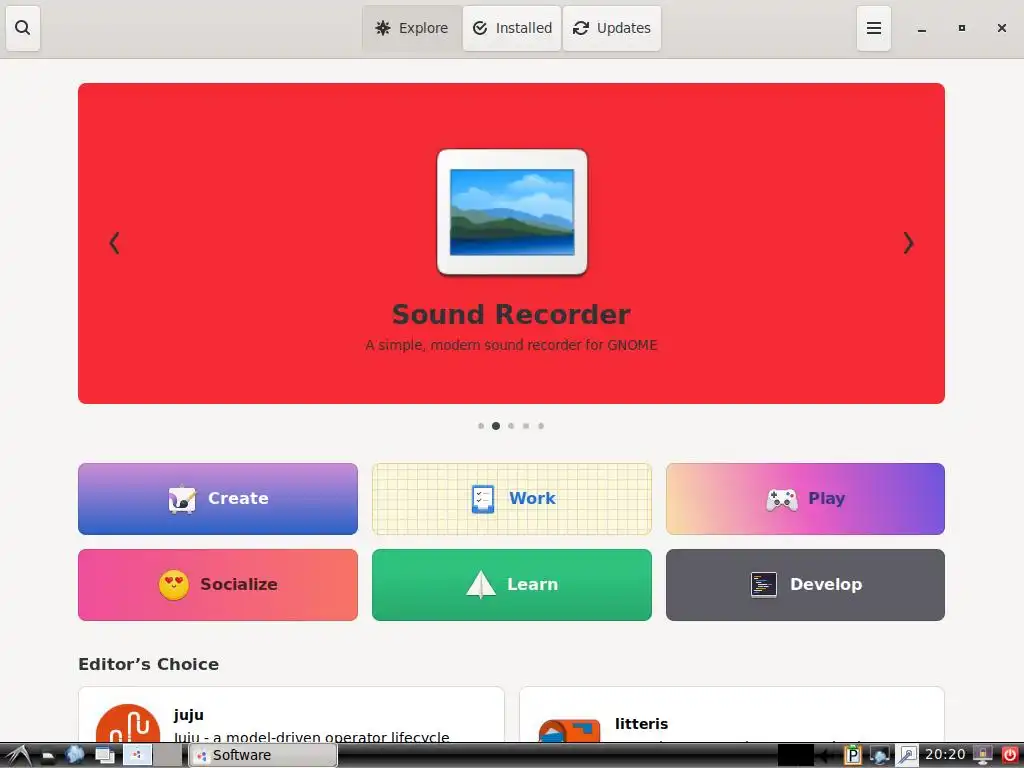Click the Editor's Choice heading
This screenshot has height=768, width=1024.
[148, 664]
